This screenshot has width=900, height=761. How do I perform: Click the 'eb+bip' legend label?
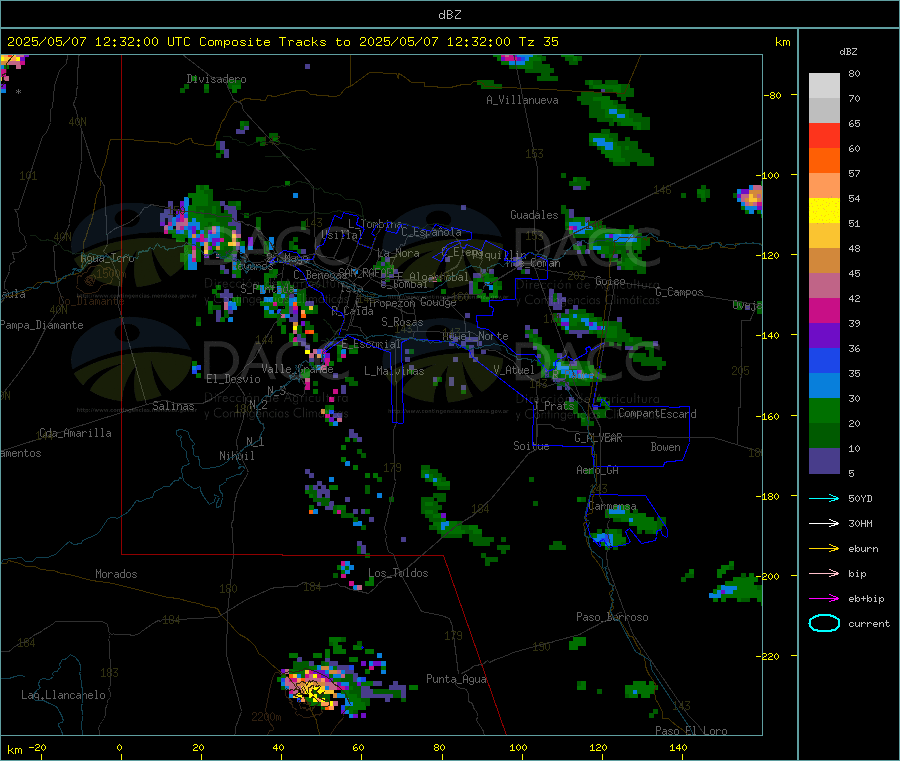coord(866,599)
